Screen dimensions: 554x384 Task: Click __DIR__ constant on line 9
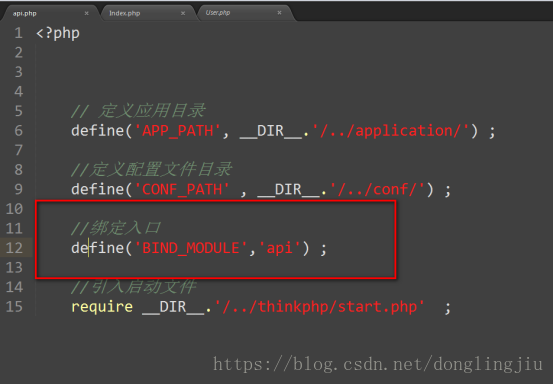point(289,190)
